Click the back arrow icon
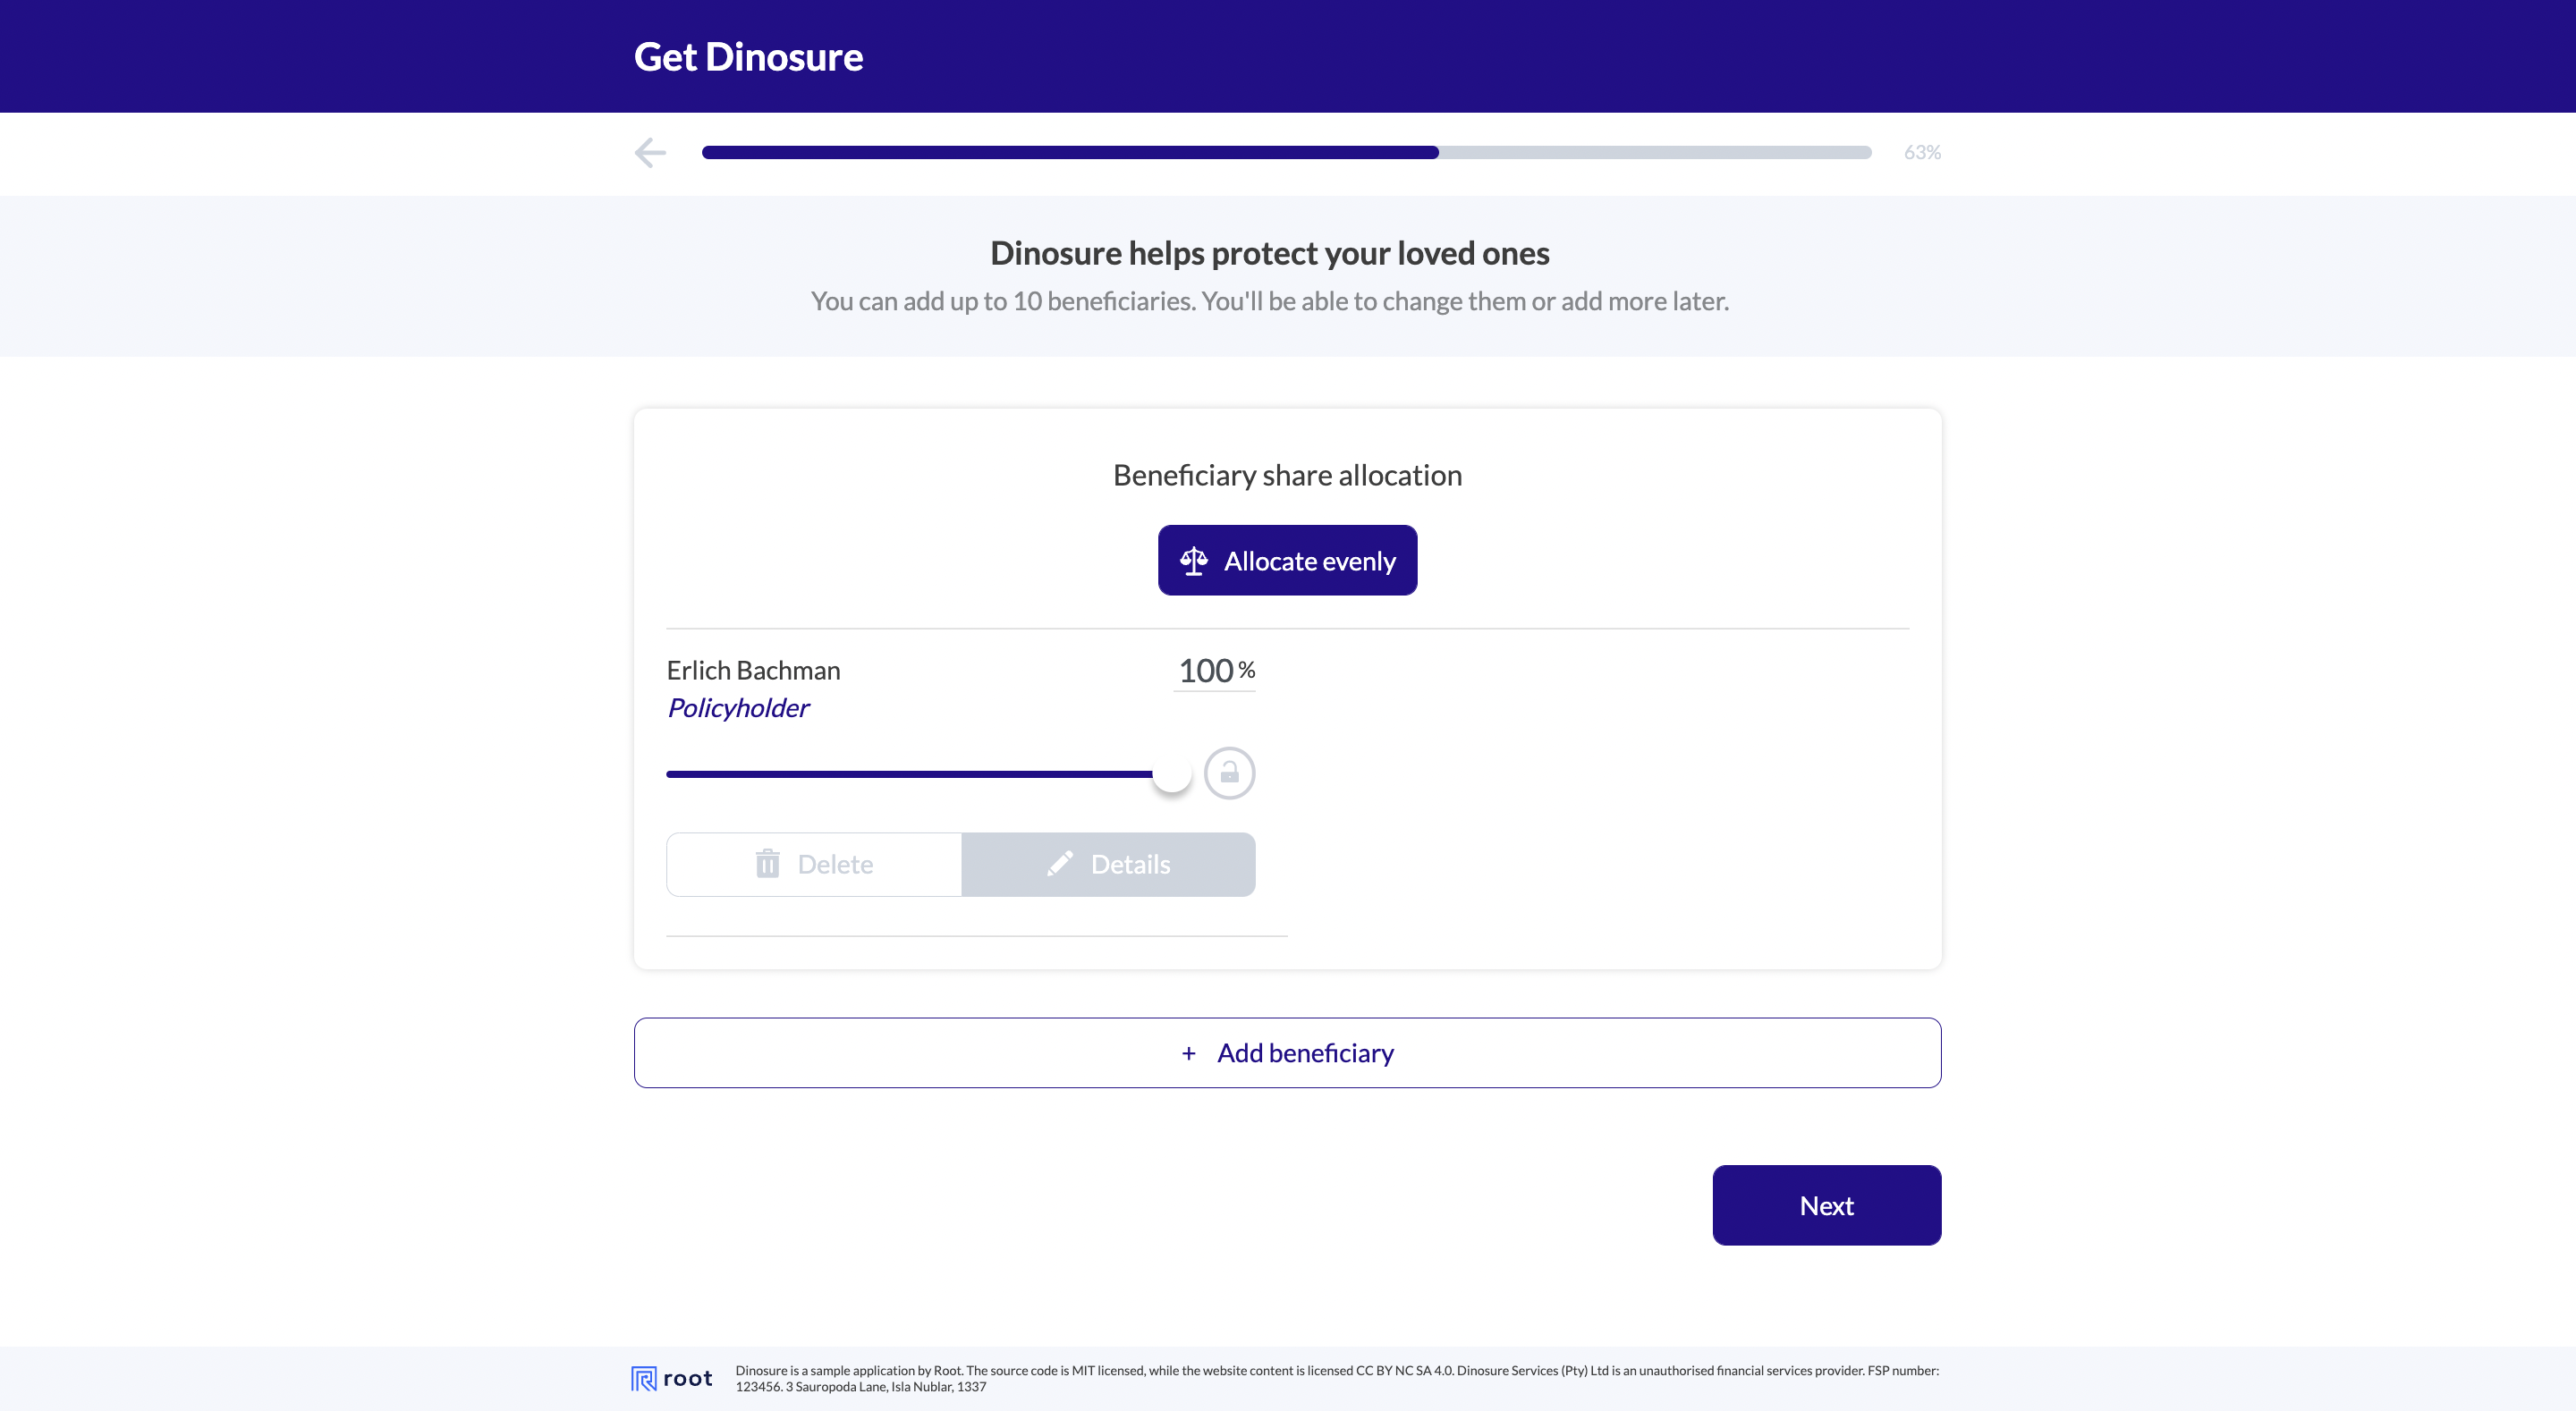Image resolution: width=2576 pixels, height=1411 pixels. pos(650,152)
